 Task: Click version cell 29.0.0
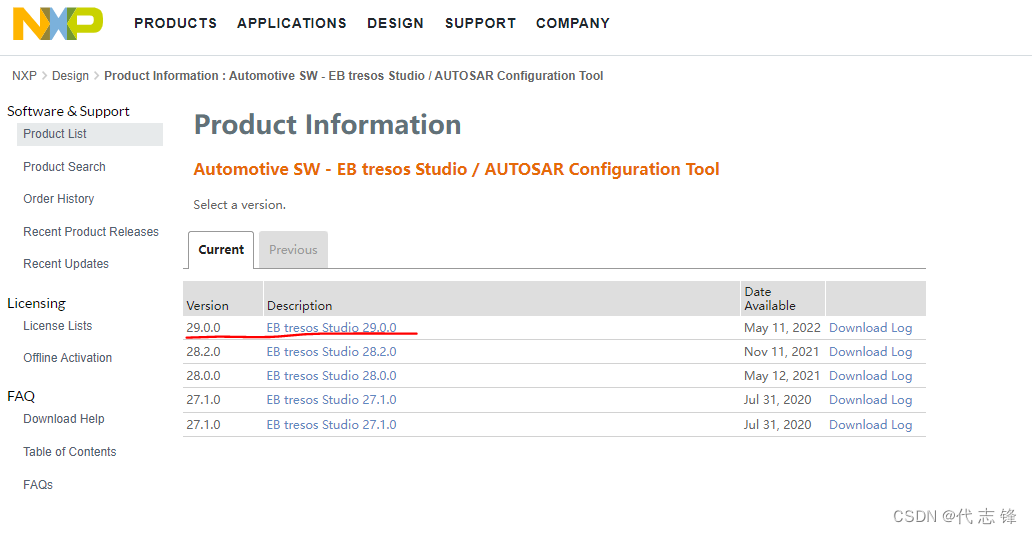(x=203, y=328)
